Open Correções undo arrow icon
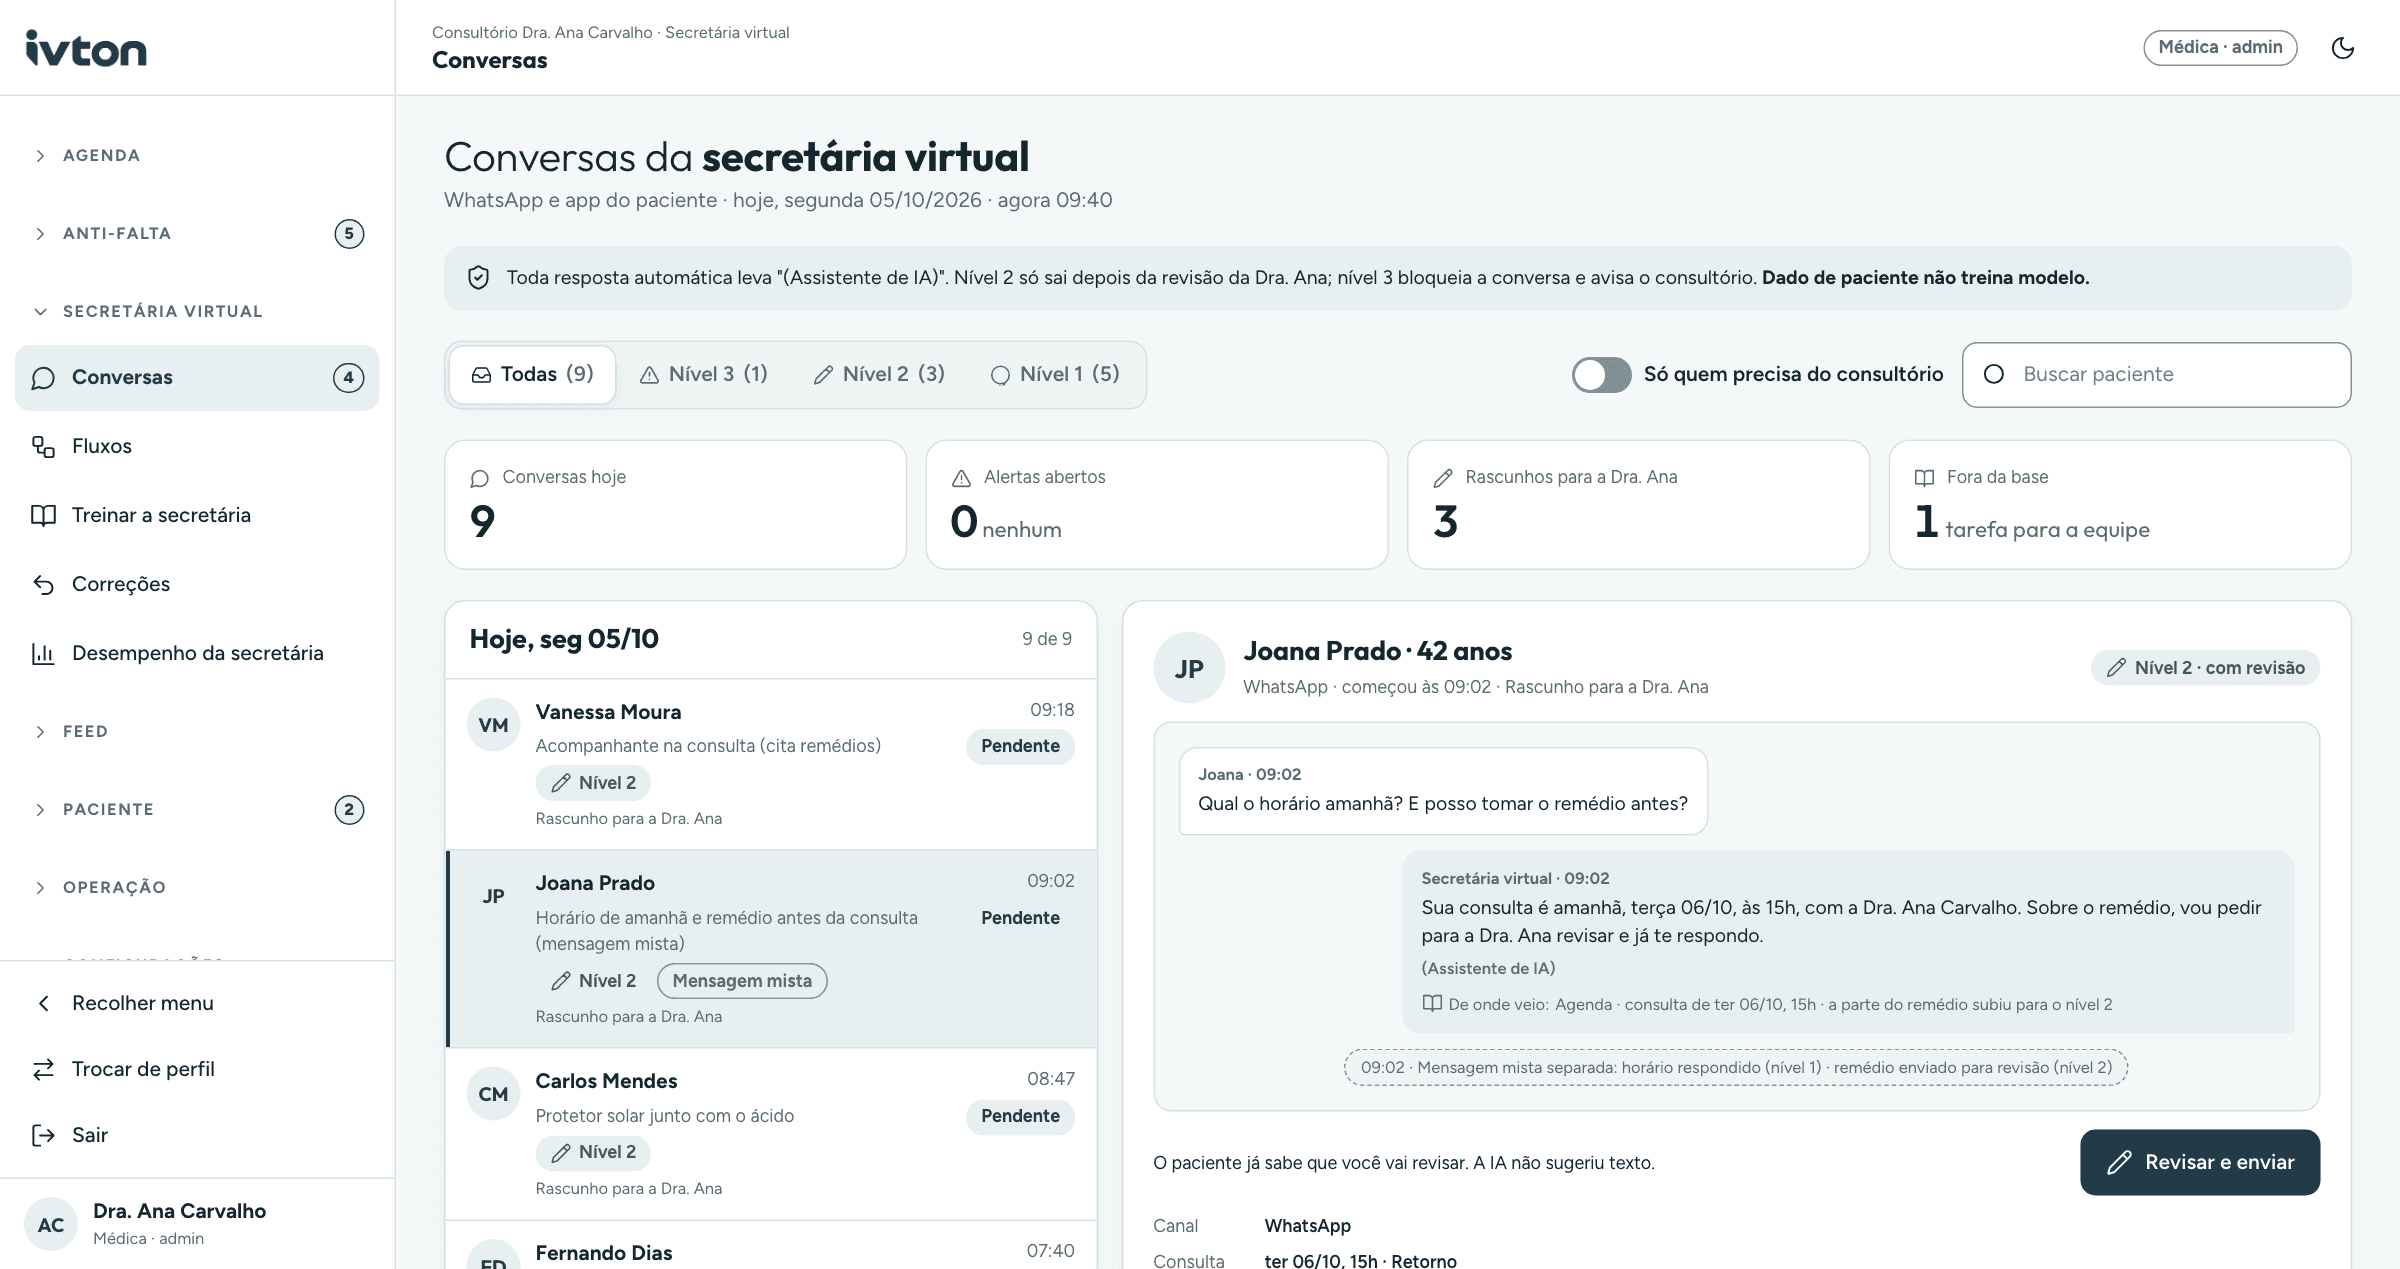This screenshot has width=2400, height=1269. (x=43, y=584)
